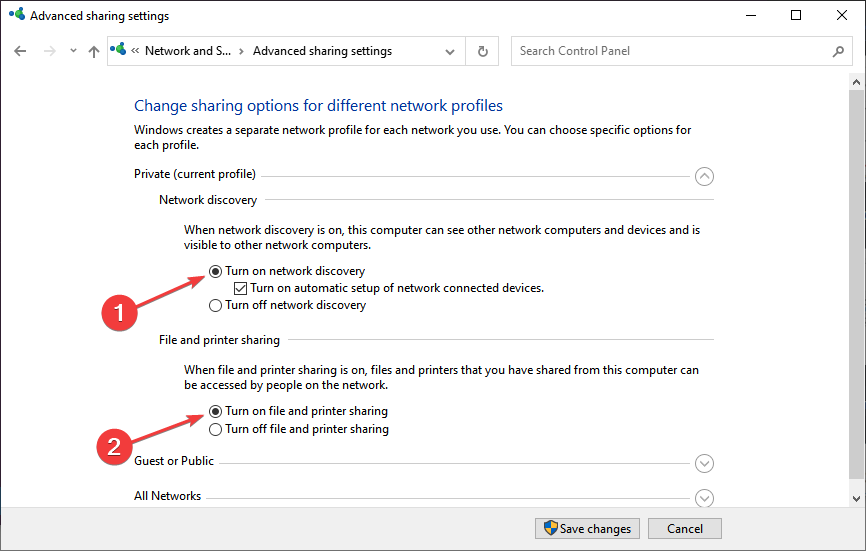Expand the Guest or Public section
866x551 pixels.
coord(704,463)
